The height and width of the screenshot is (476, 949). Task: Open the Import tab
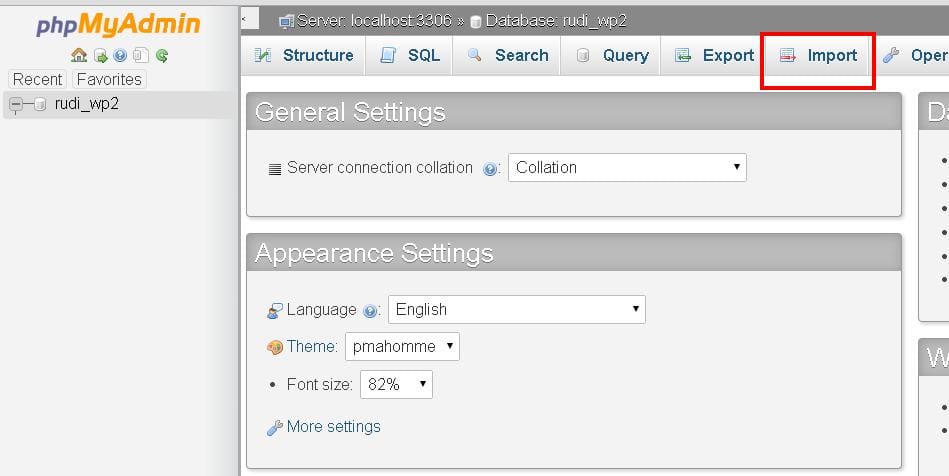pyautogui.click(x=818, y=55)
